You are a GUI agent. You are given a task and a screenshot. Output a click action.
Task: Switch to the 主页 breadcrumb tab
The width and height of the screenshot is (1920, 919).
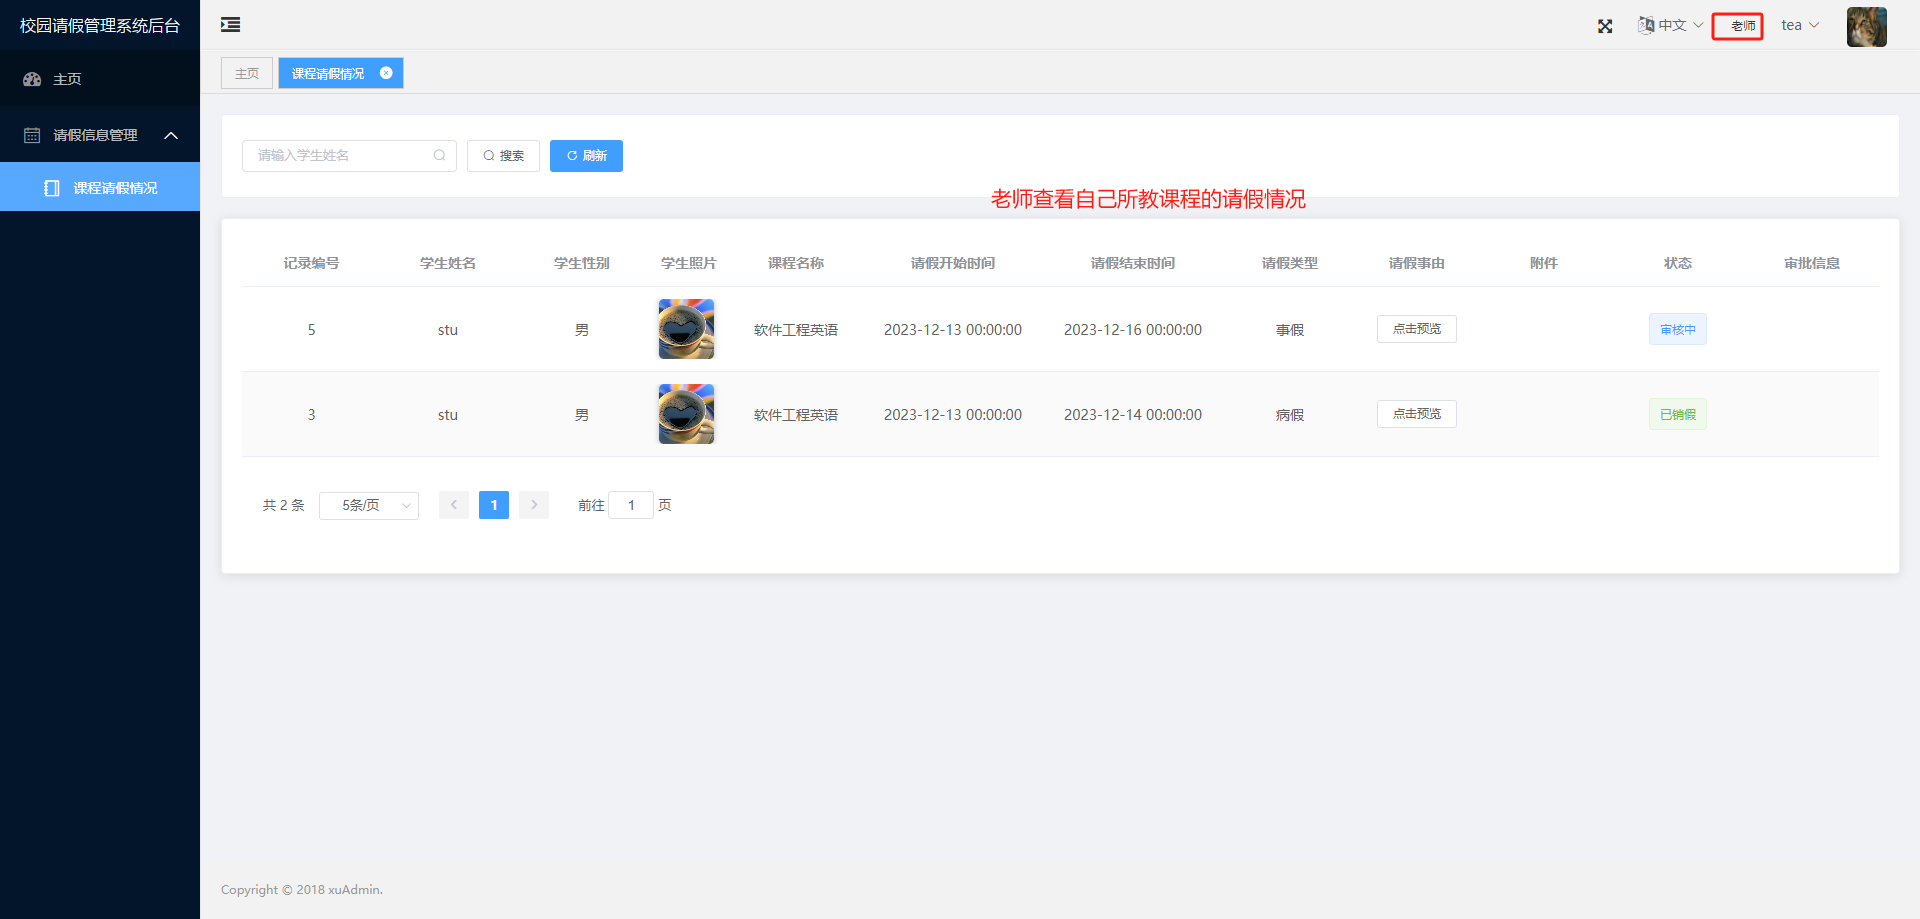[246, 72]
